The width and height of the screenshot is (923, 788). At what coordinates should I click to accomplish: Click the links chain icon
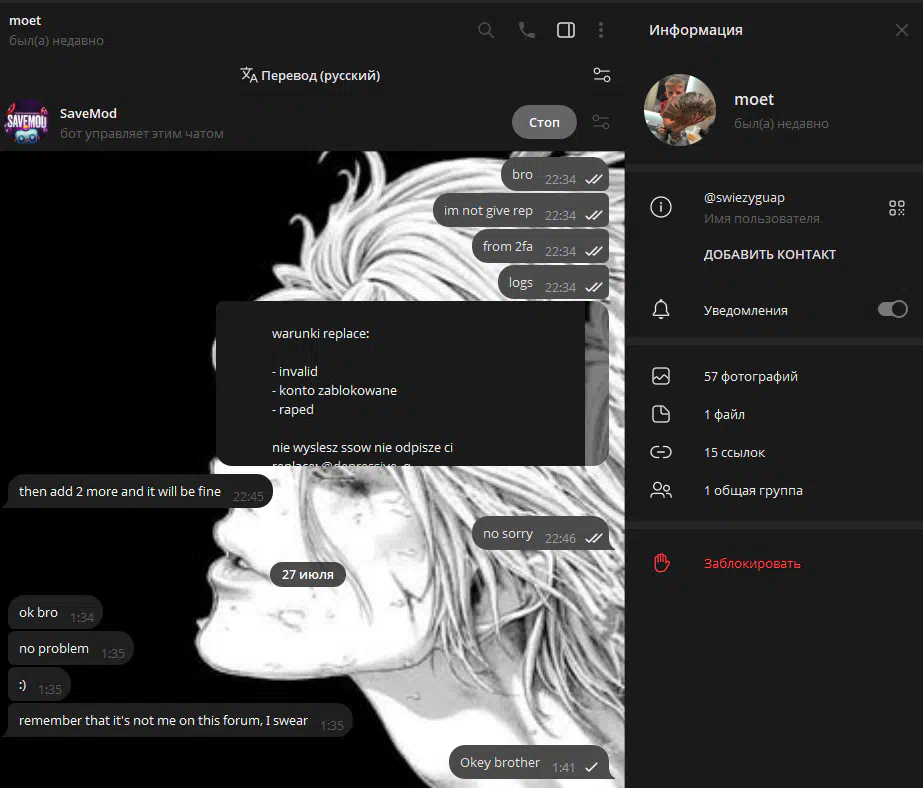tap(660, 452)
